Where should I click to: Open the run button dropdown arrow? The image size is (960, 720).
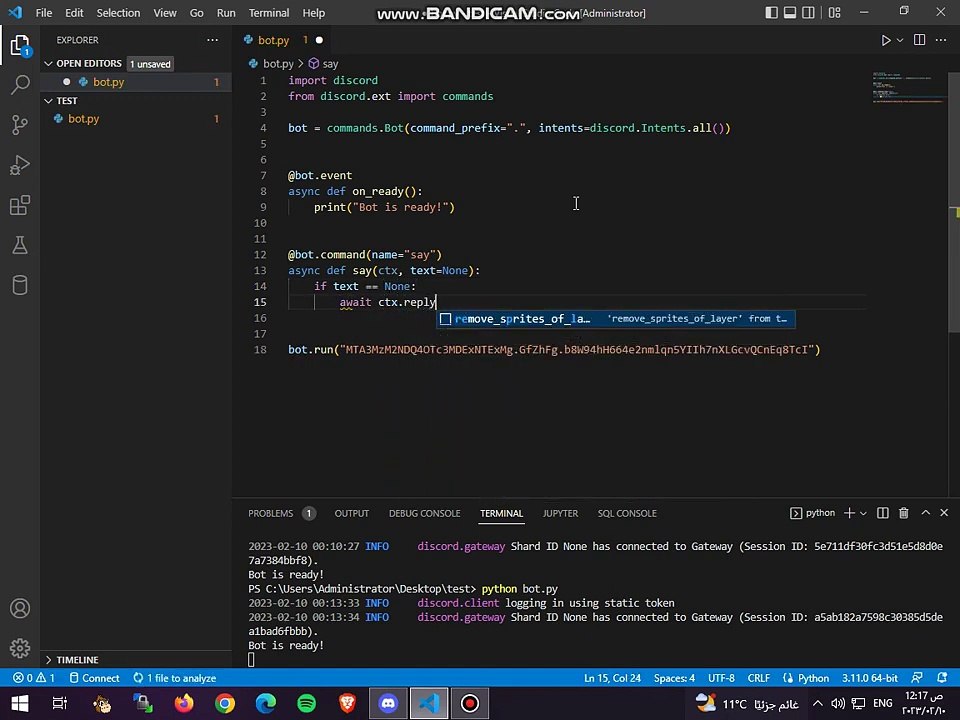coord(900,40)
